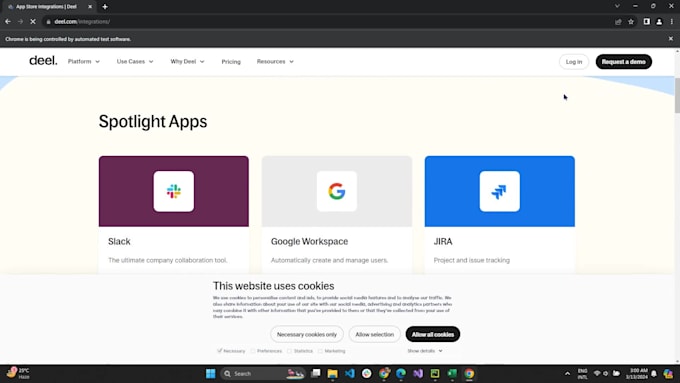Expand Show details in cookie banner
680x383 pixels.
tap(425, 350)
